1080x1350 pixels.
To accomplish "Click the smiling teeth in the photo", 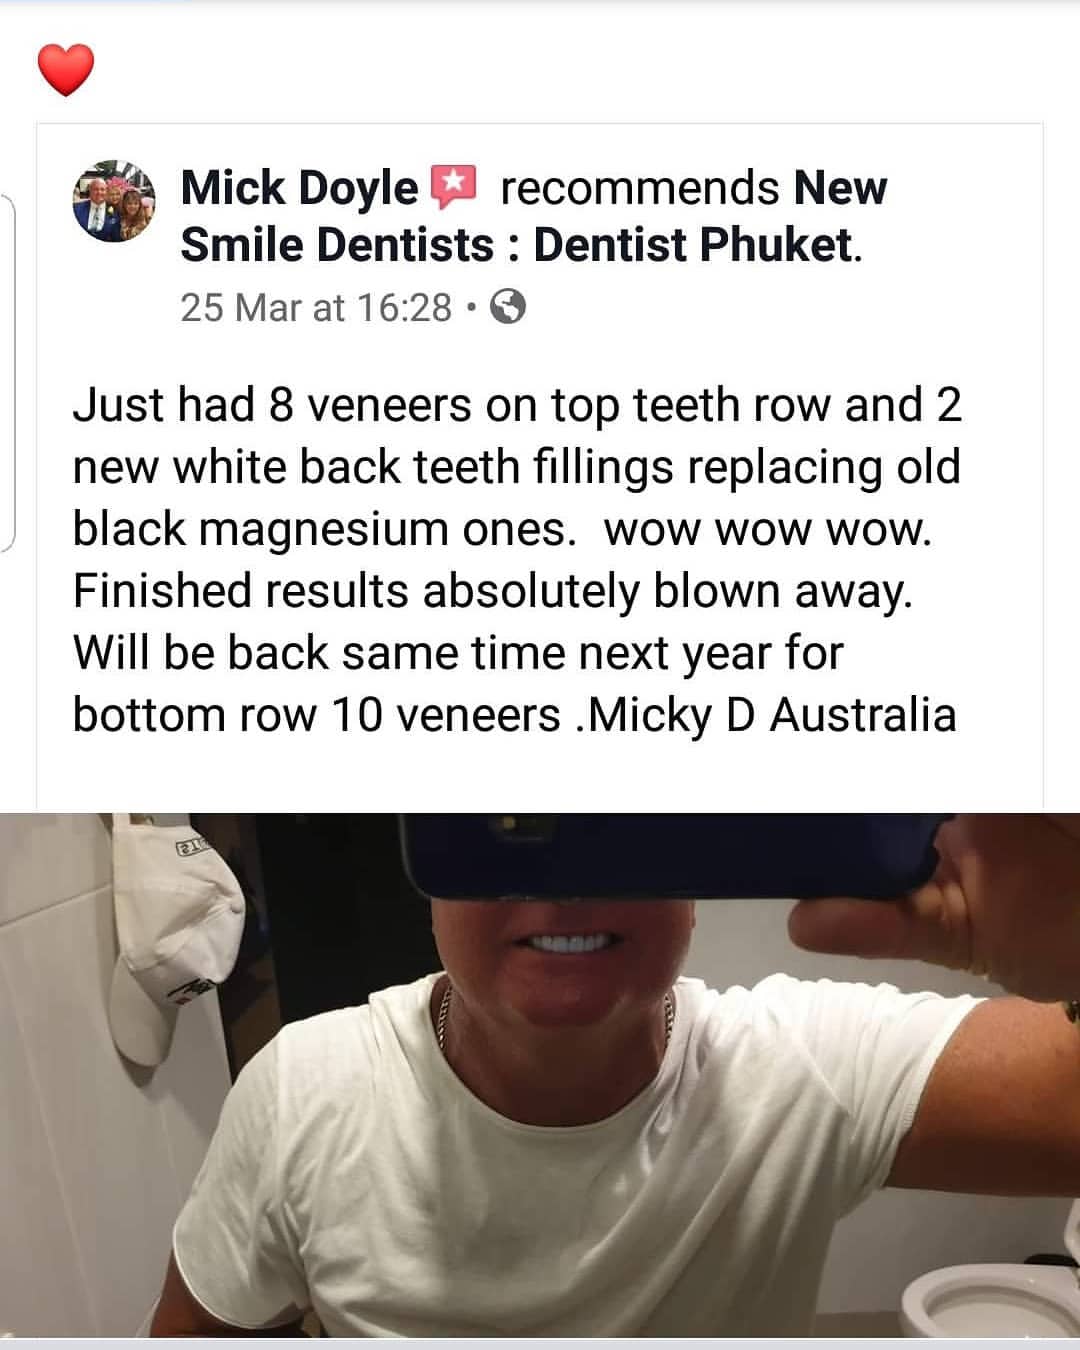I will (576, 942).
